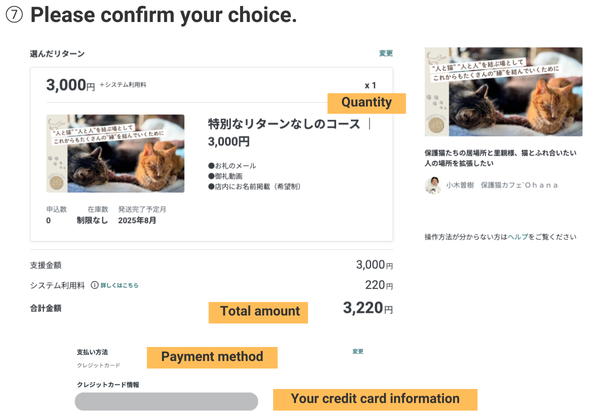Open the project title 保護猫たちの居場所 link

coord(500,158)
